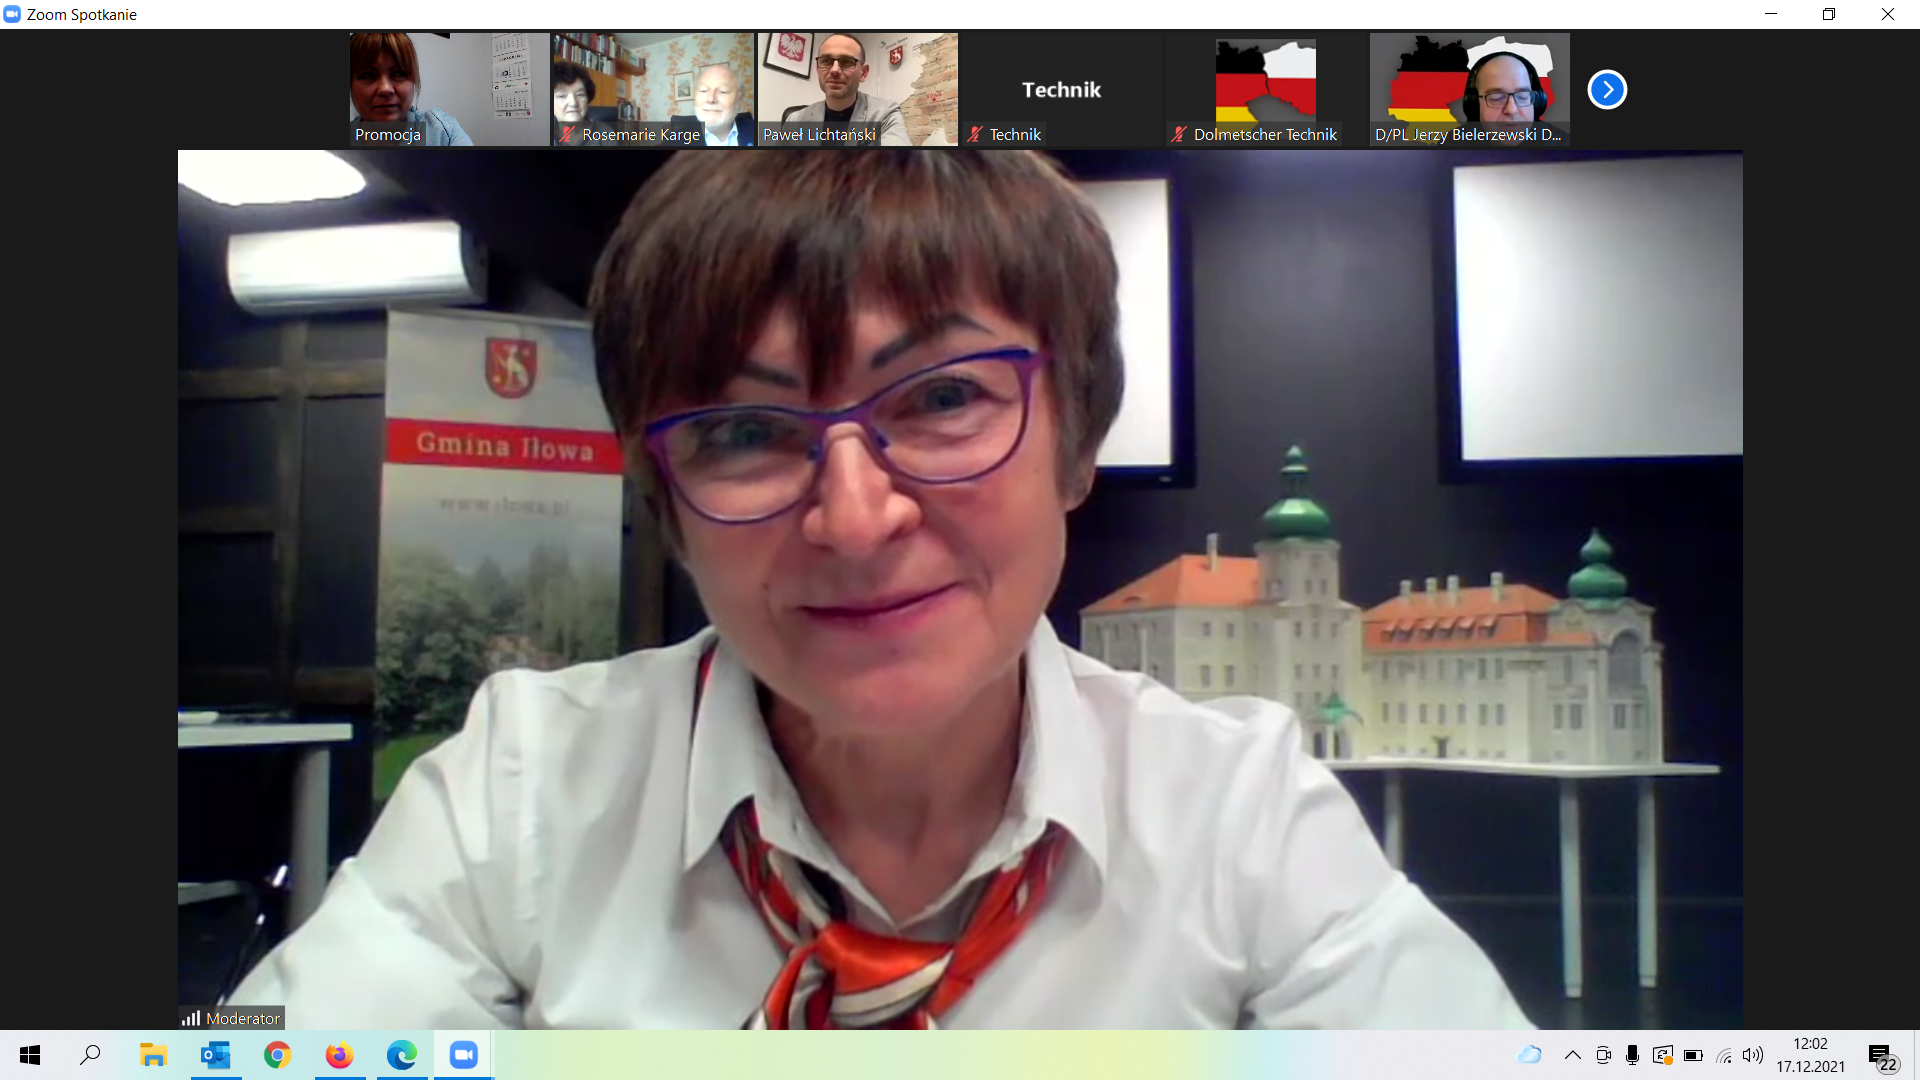The width and height of the screenshot is (1920, 1080).
Task: Open the Windows Start menu
Action: (x=30, y=1055)
